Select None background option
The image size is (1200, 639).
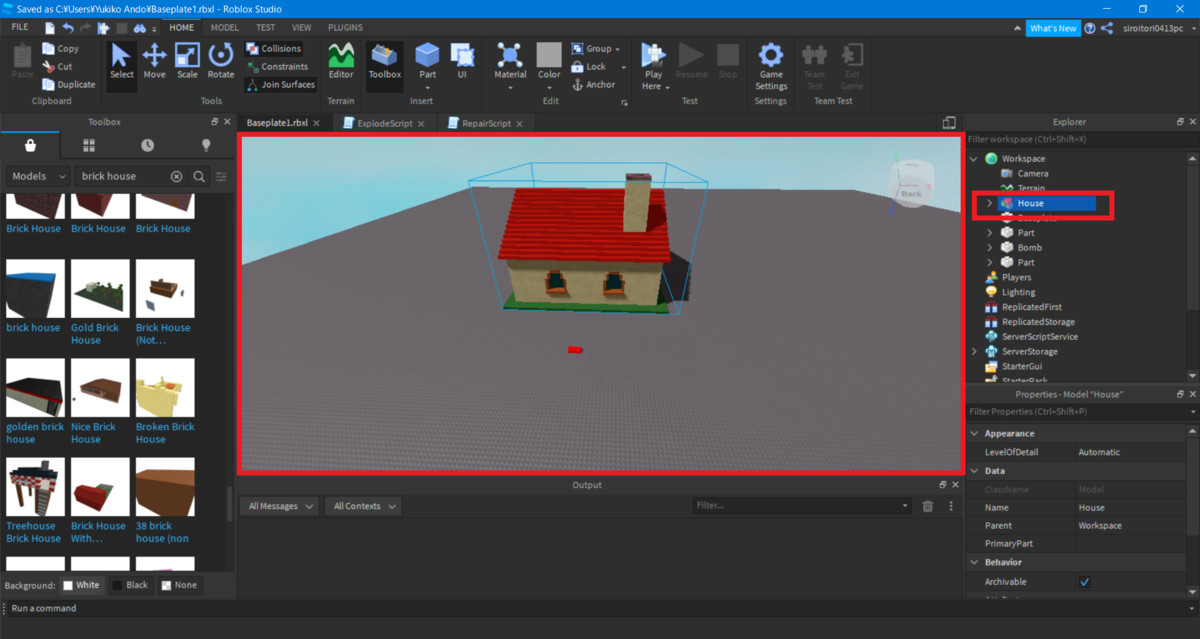[178, 585]
